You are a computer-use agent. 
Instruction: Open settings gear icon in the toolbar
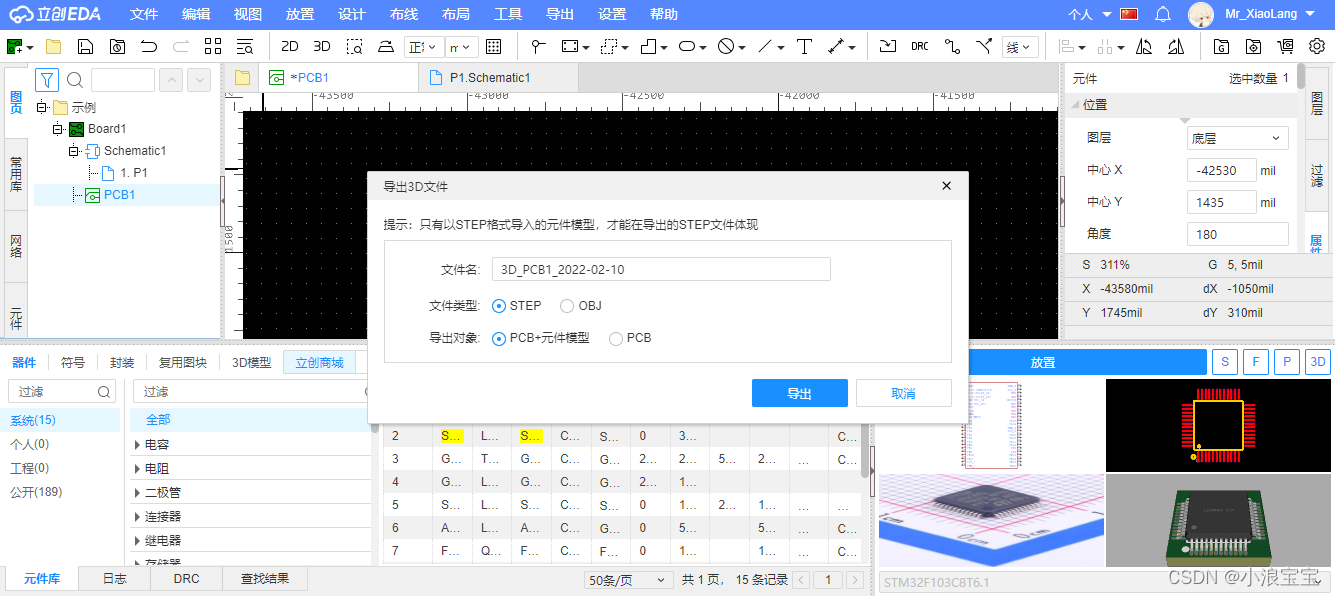tap(1317, 46)
